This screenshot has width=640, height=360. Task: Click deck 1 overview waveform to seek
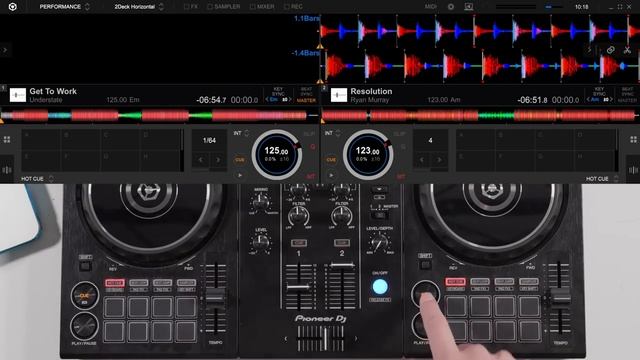(x=159, y=116)
